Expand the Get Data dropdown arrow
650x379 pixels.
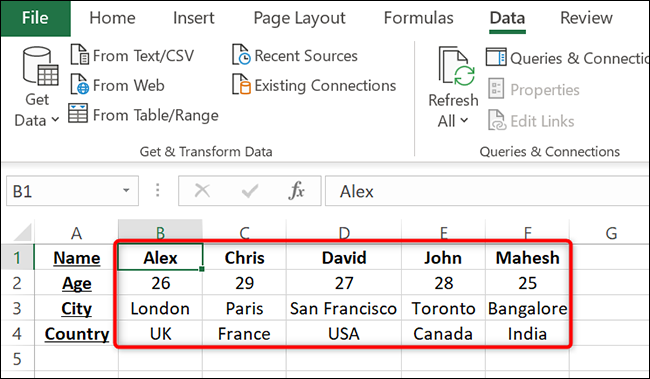click(x=55, y=120)
